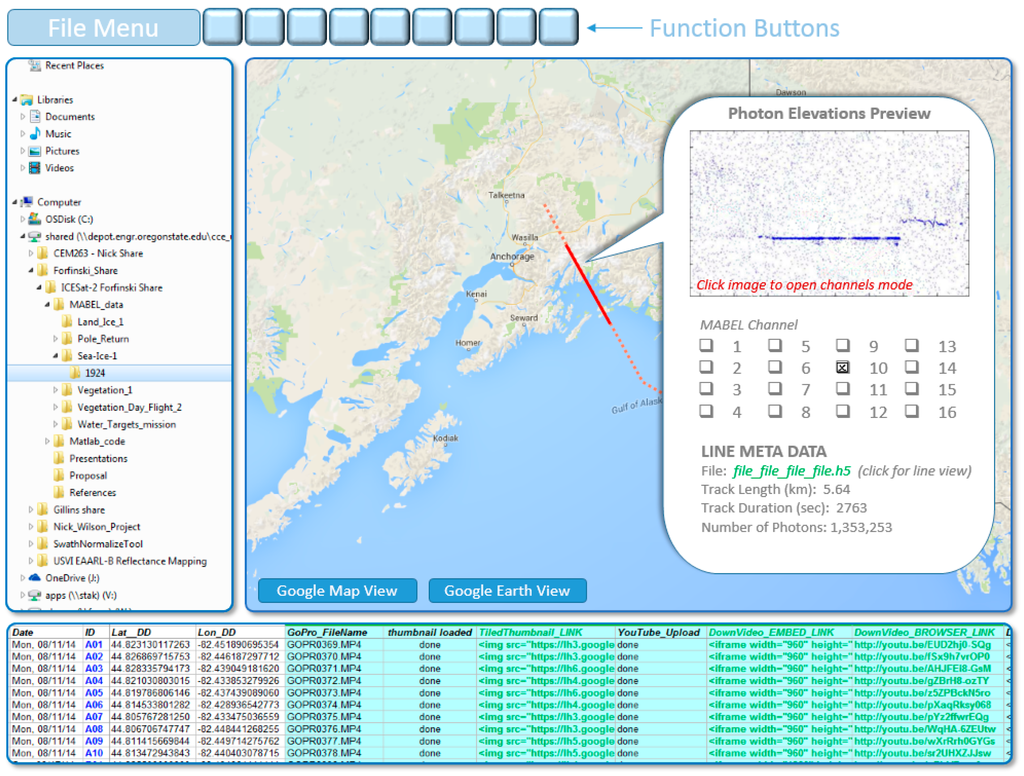The height and width of the screenshot is (776, 1024).
Task: Open the Videos library icon
Action: (x=36, y=168)
